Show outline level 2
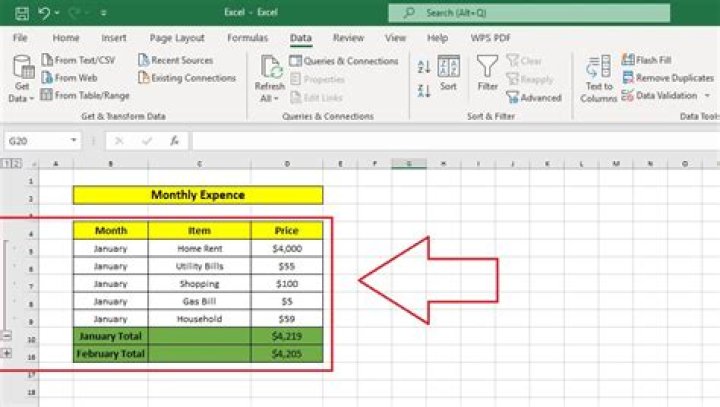The height and width of the screenshot is (407, 720). (x=16, y=163)
